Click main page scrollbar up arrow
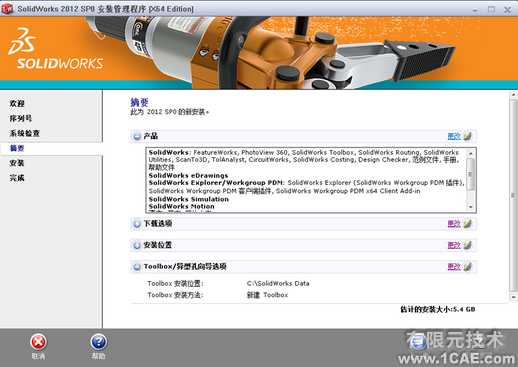This screenshot has width=518, height=367. coord(514,95)
